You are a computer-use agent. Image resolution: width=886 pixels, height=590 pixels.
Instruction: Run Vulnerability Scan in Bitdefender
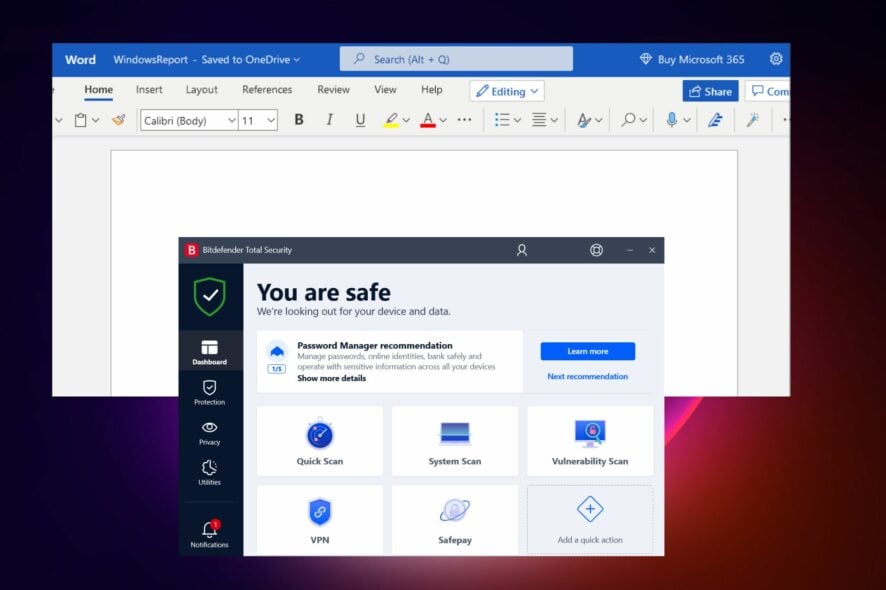point(590,441)
